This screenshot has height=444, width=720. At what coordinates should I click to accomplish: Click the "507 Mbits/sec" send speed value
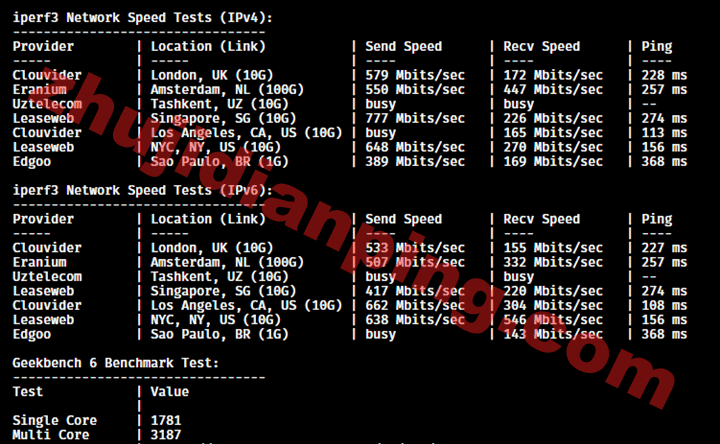(x=415, y=262)
